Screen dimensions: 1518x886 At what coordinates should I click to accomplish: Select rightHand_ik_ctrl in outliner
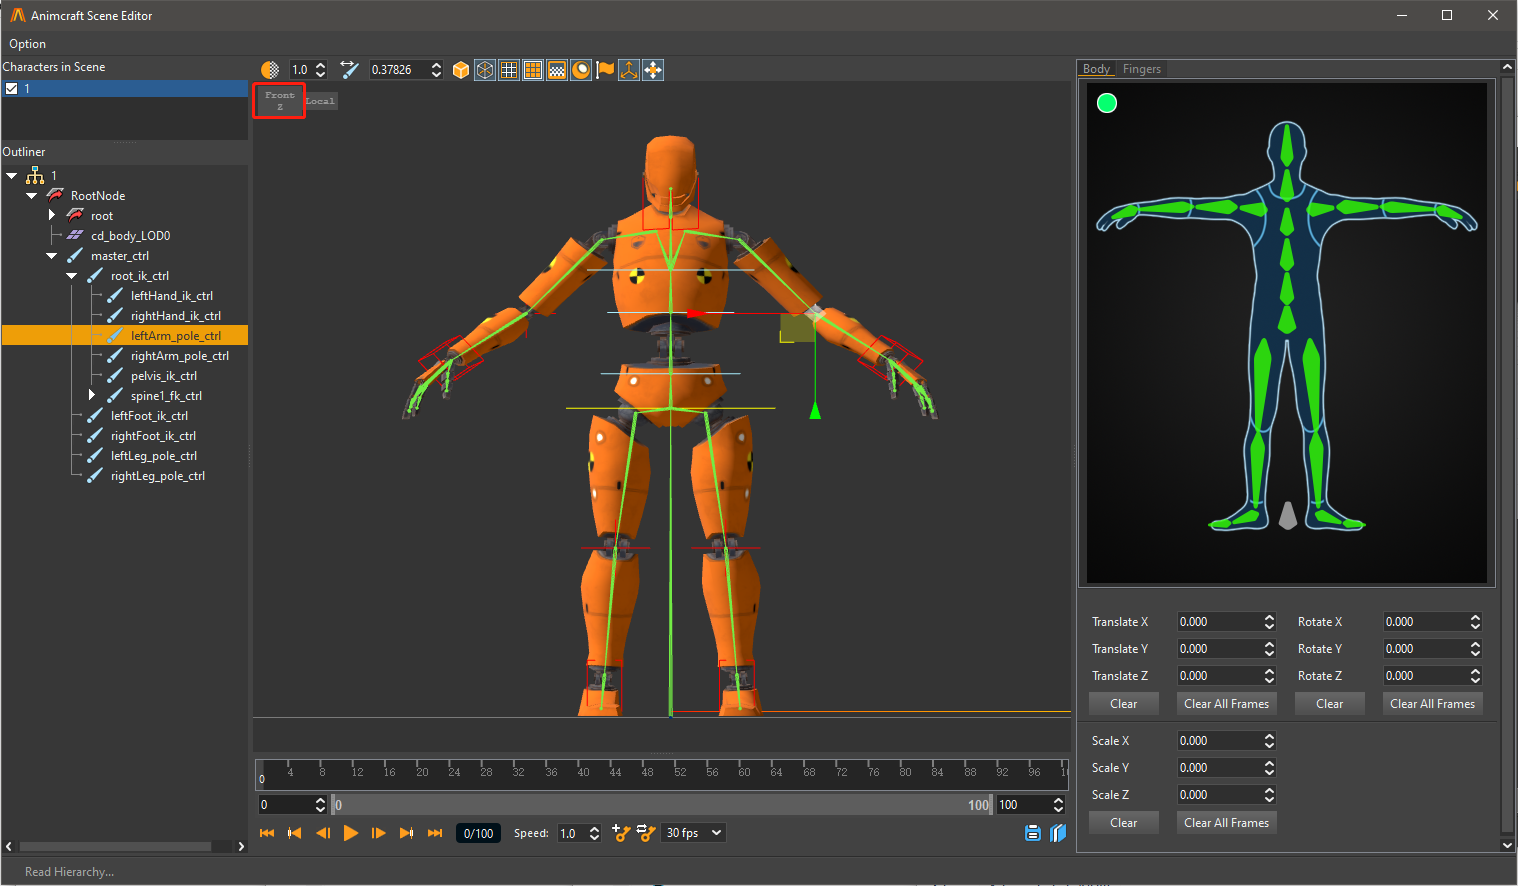point(175,316)
